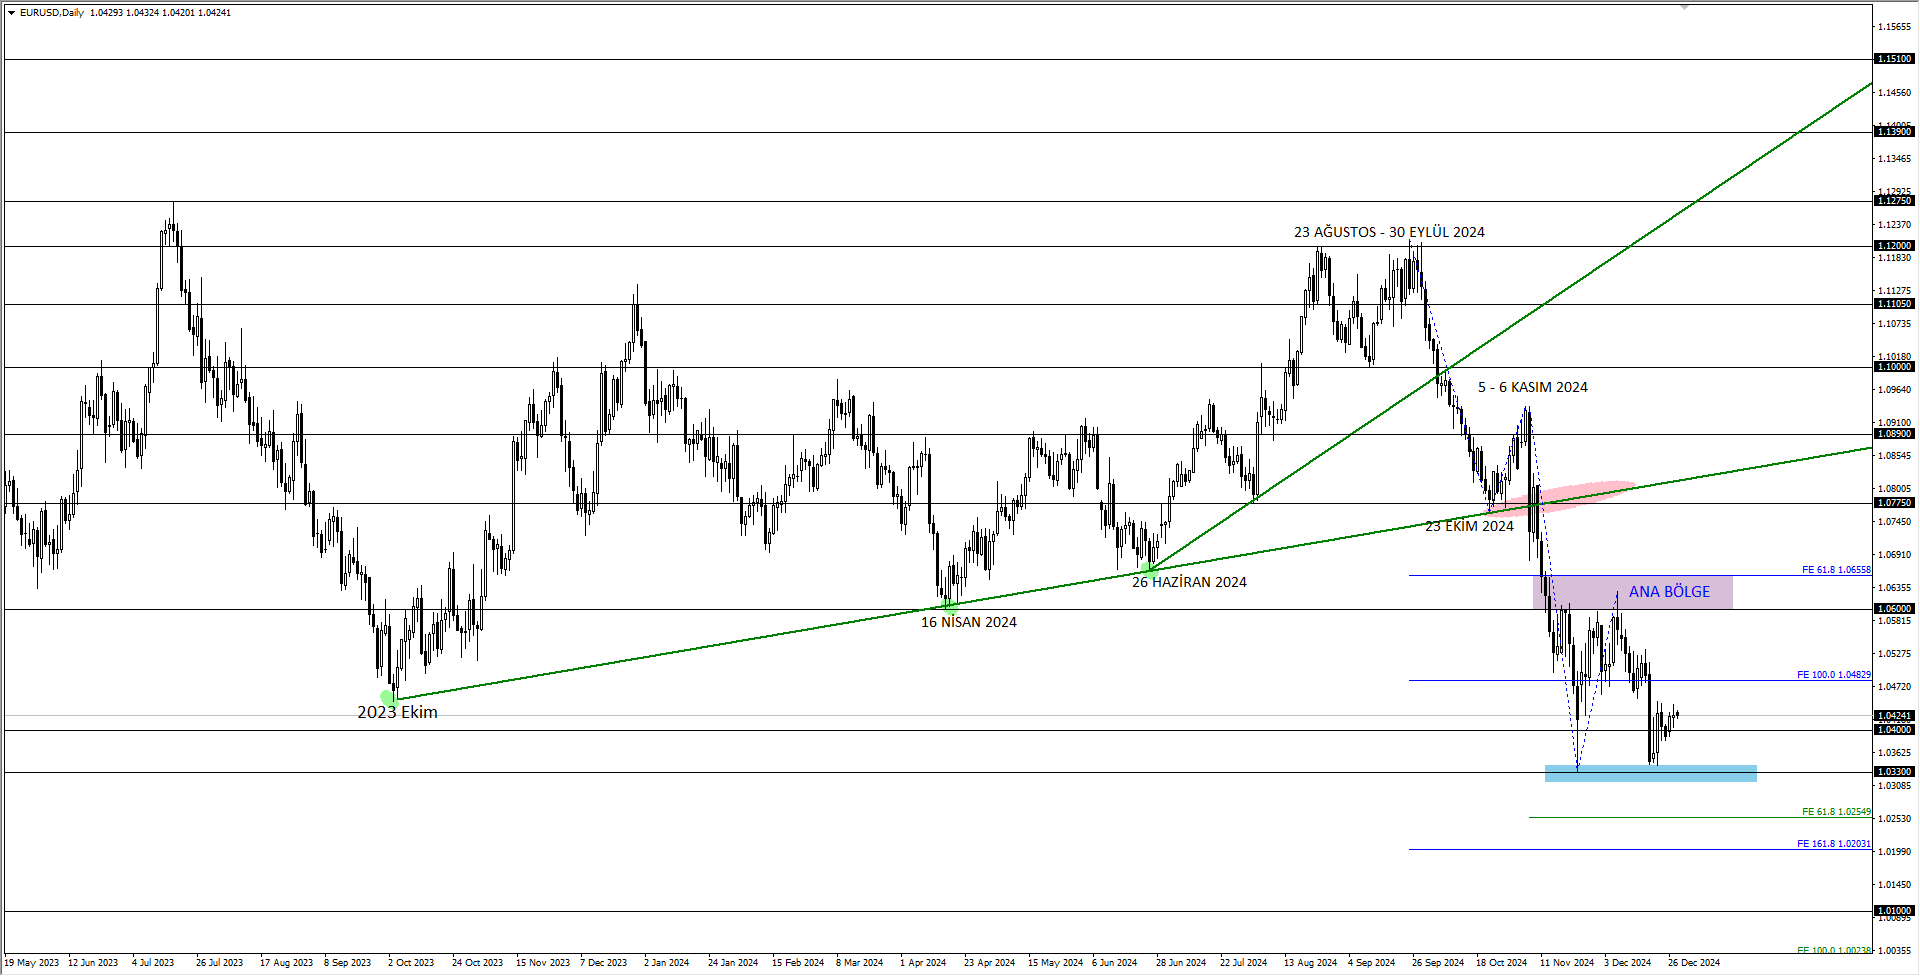
Task: Click the green dot at 26 Haziran 2024 low
Action: click(x=1148, y=569)
